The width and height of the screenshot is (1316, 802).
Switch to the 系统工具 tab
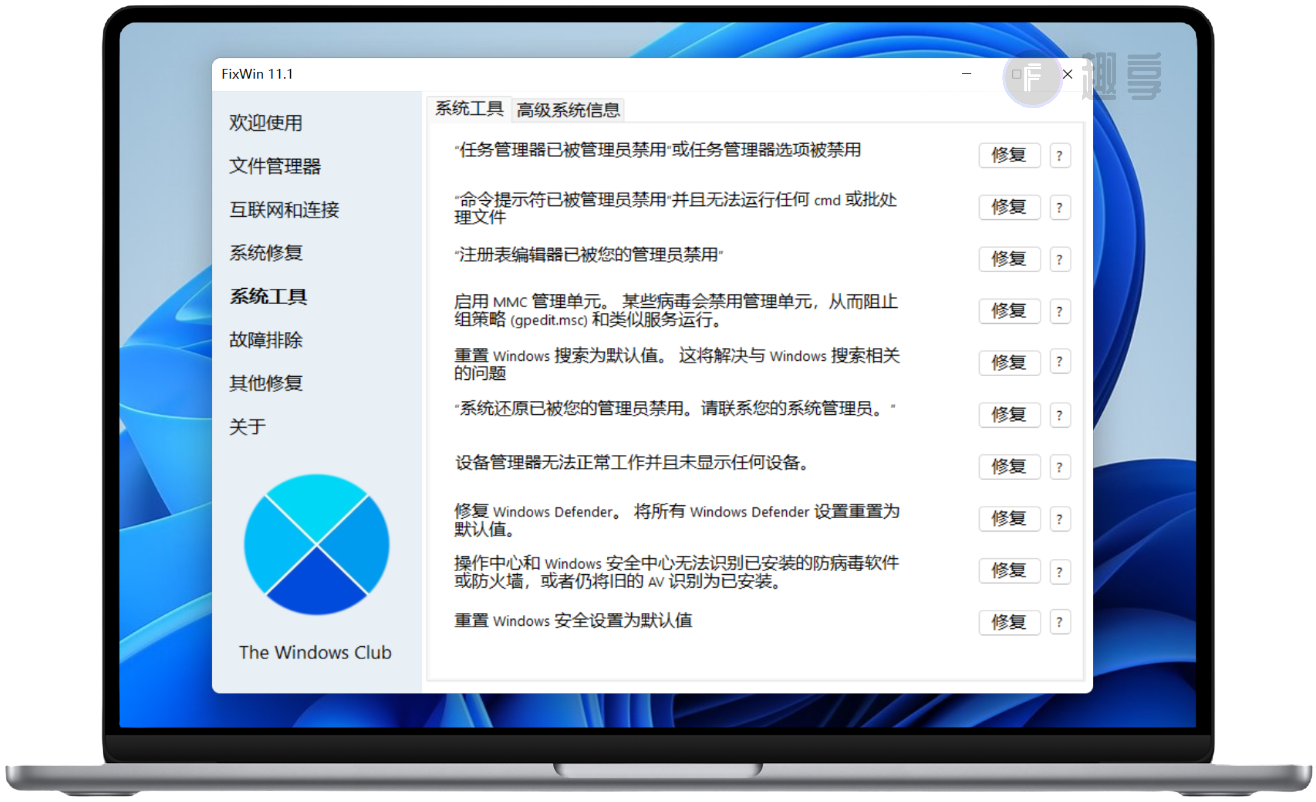coord(469,109)
